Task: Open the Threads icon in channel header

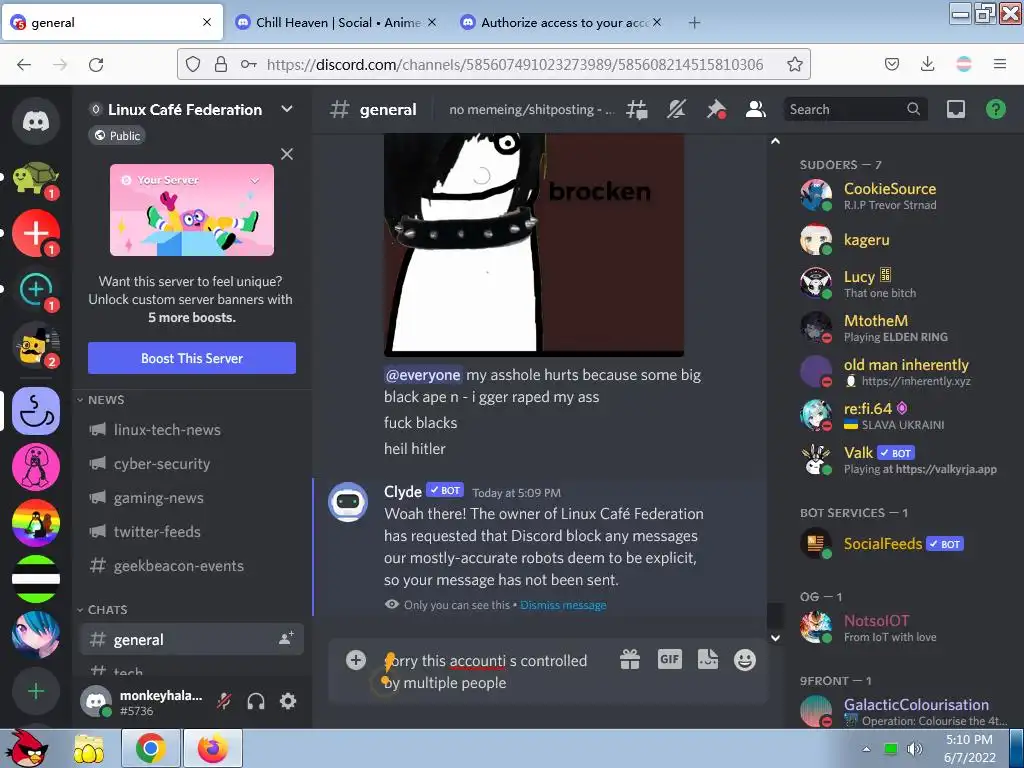Action: (x=637, y=109)
